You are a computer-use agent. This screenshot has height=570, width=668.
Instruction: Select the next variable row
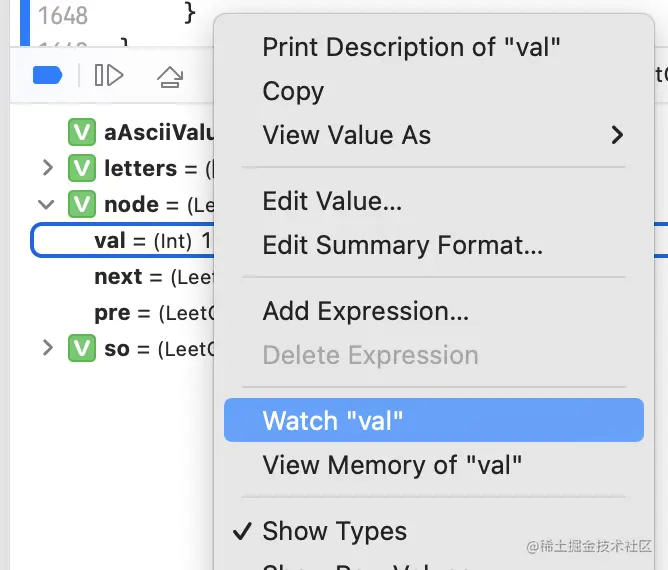click(127, 277)
